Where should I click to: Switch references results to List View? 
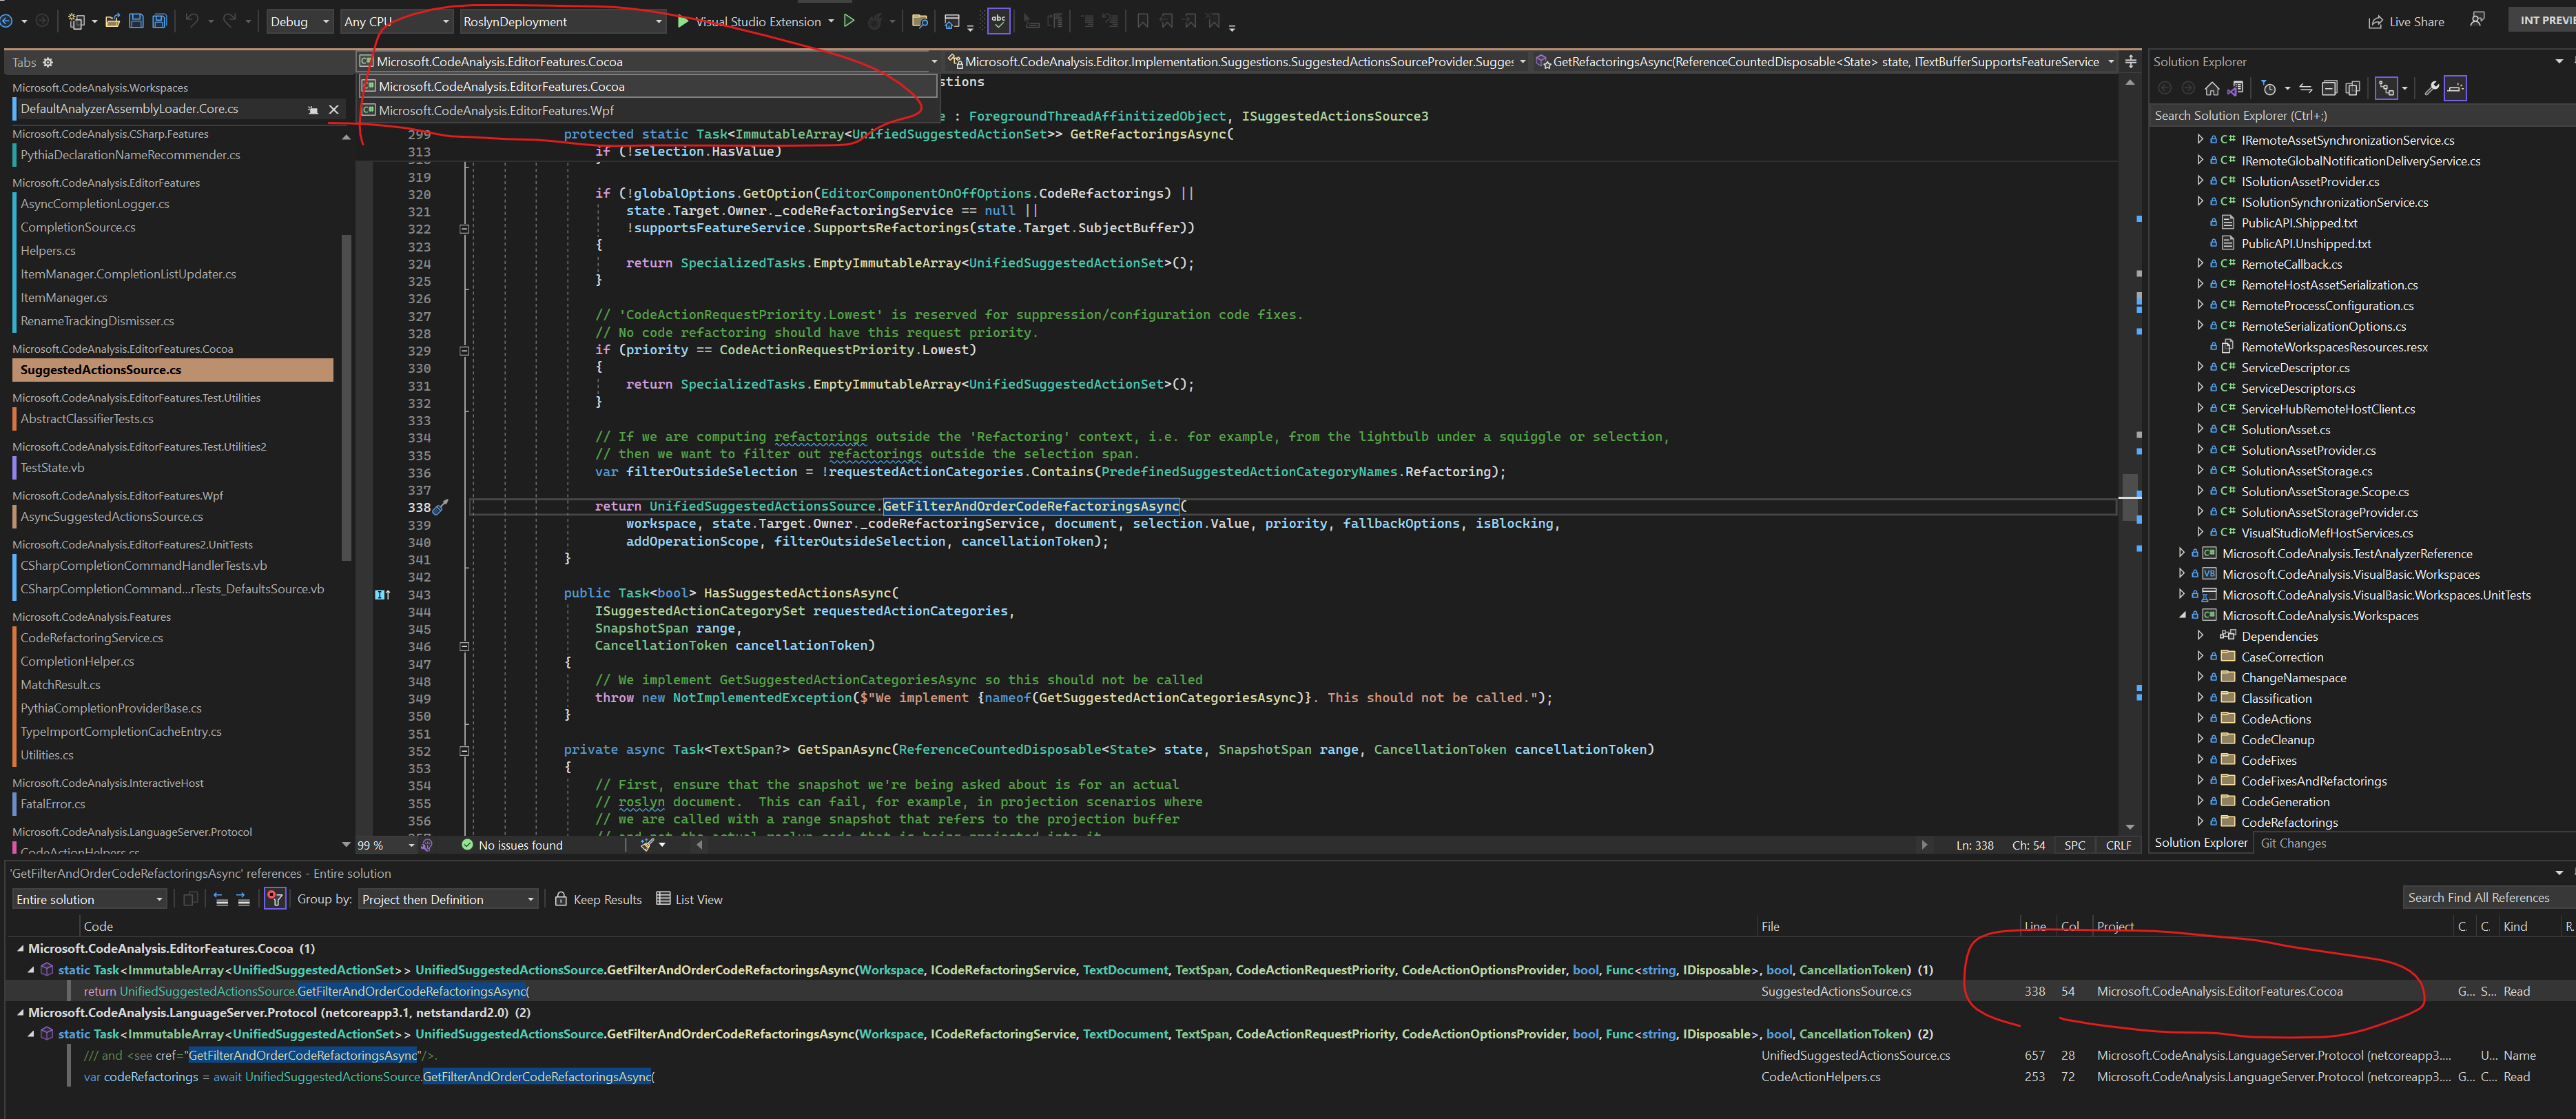[x=689, y=899]
